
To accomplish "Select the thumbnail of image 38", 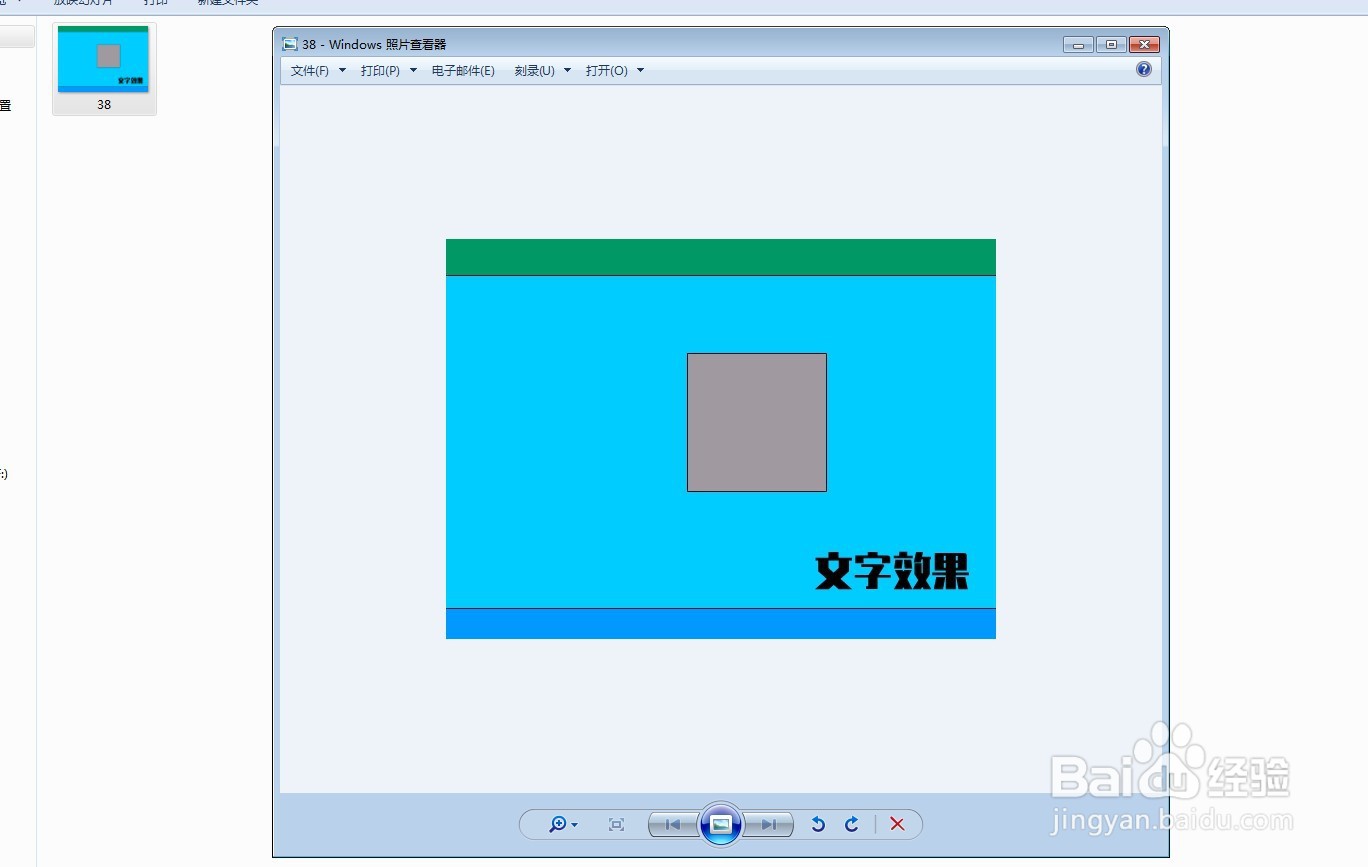I will click(x=104, y=59).
